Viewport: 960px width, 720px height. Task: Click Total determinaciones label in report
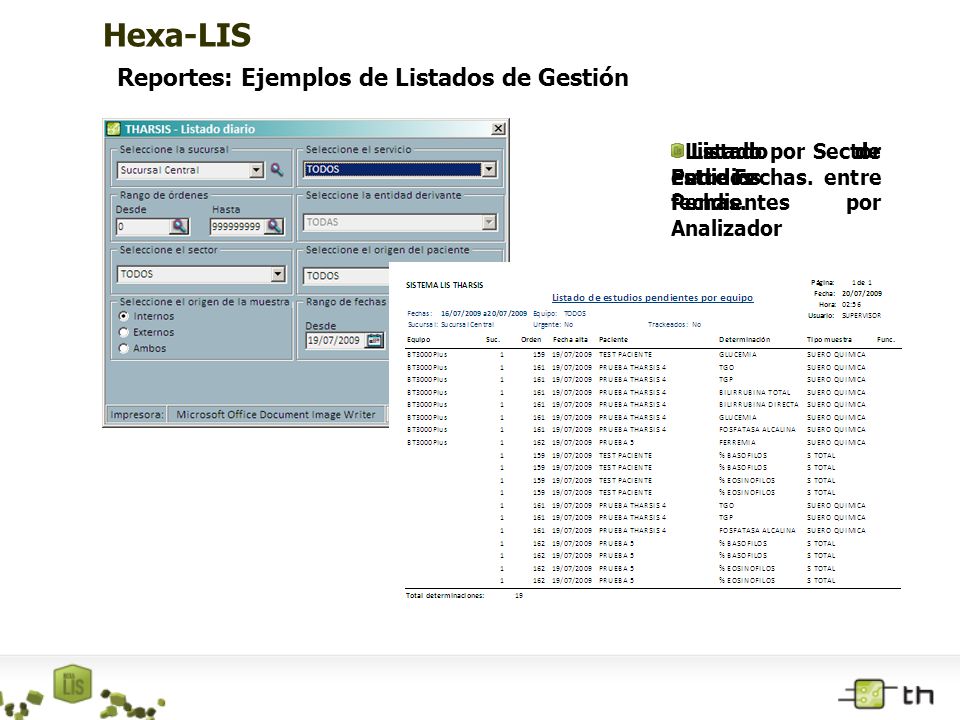(x=445, y=595)
